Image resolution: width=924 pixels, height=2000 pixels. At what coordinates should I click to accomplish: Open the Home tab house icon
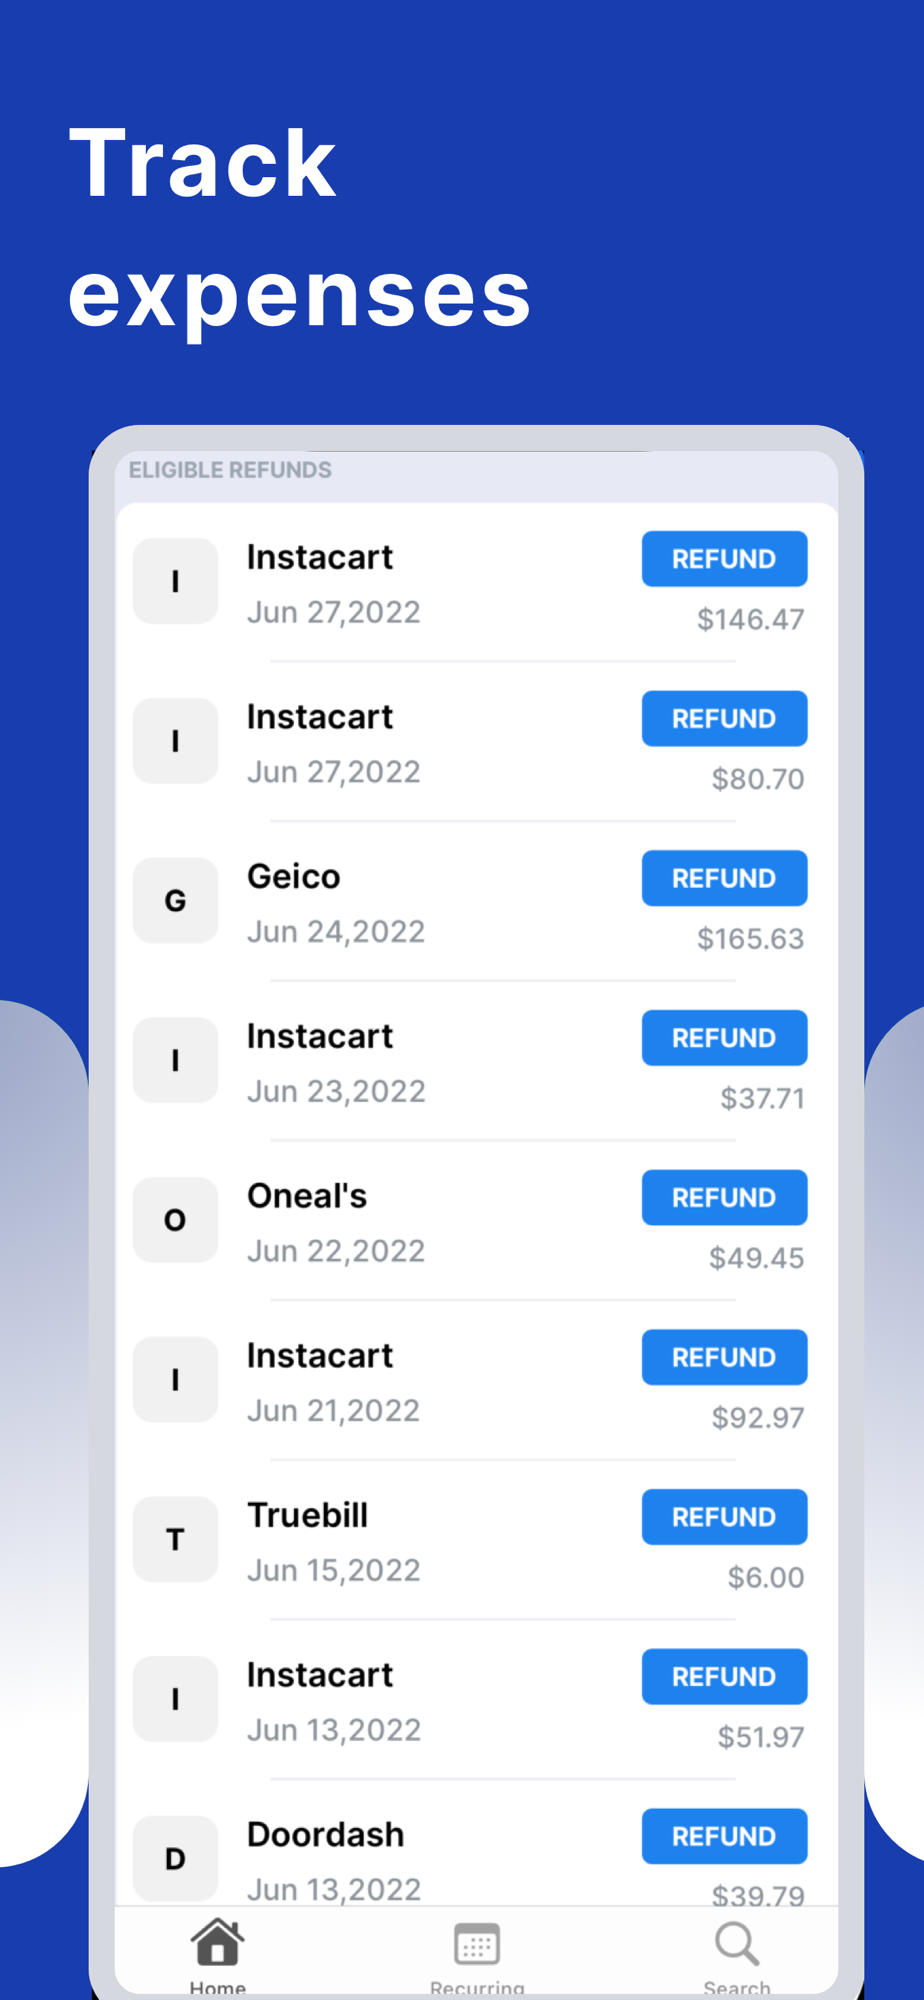[217, 1942]
